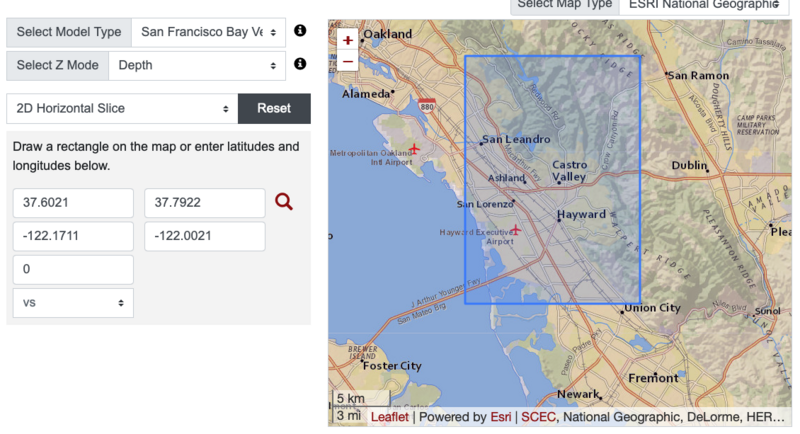This screenshot has width=800, height=434.
Task: Follow the Esri link in attribution
Action: point(501,417)
